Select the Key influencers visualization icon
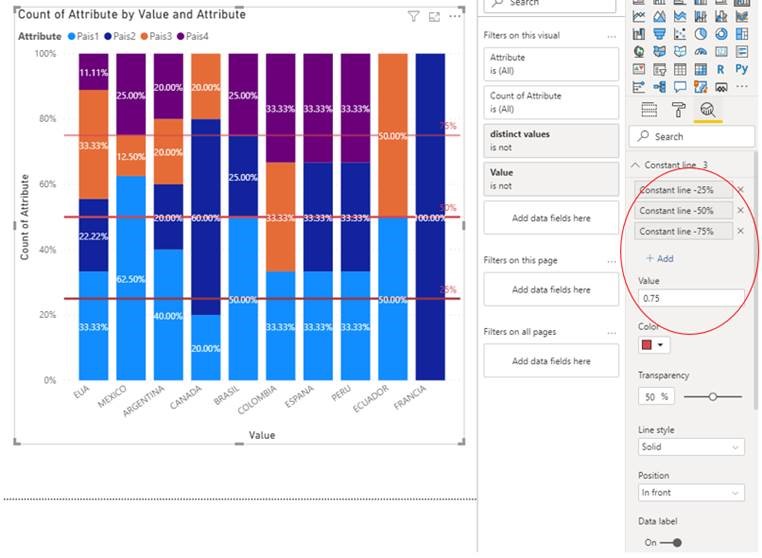The height and width of the screenshot is (558, 762). (639, 87)
